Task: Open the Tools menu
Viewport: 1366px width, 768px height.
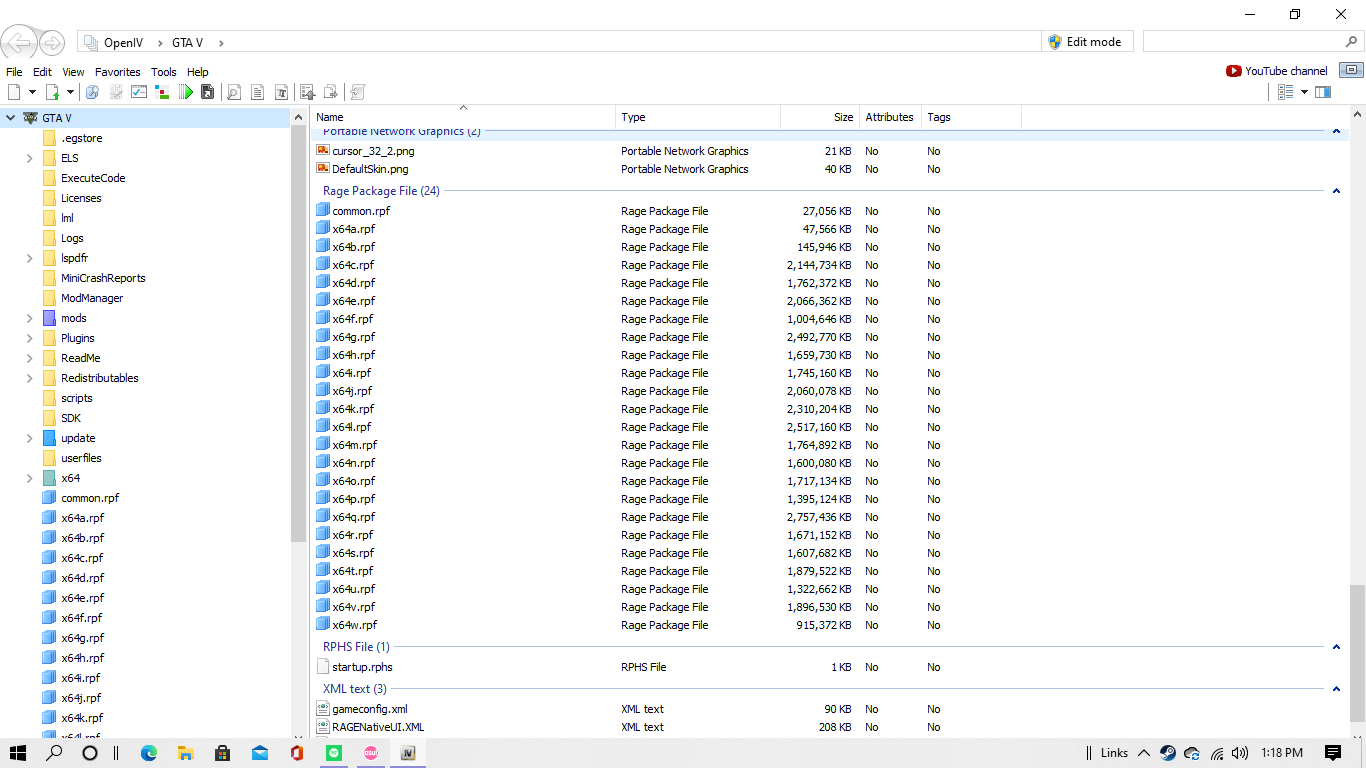Action: (164, 72)
